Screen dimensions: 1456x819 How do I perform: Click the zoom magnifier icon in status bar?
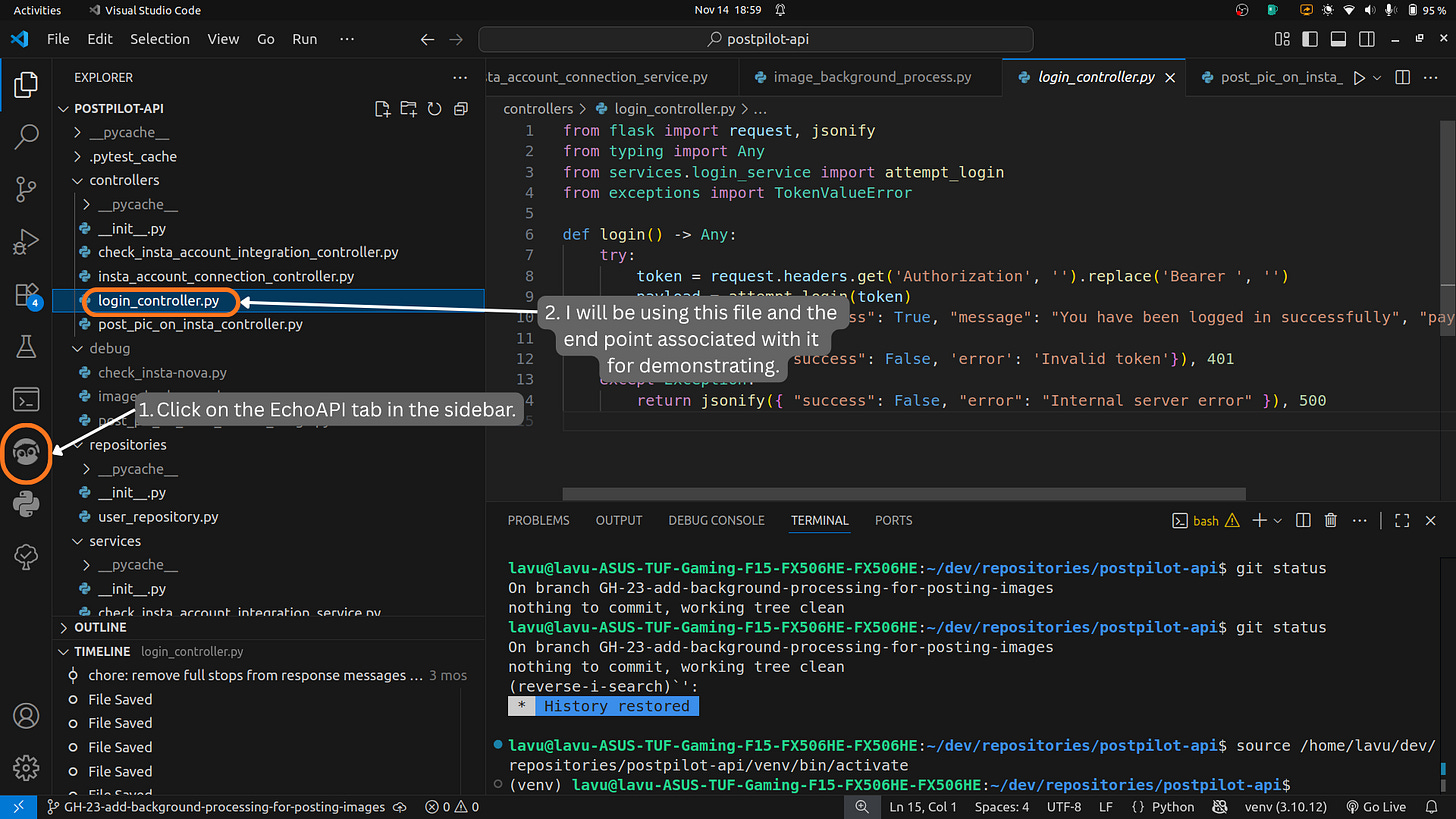pyautogui.click(x=862, y=807)
